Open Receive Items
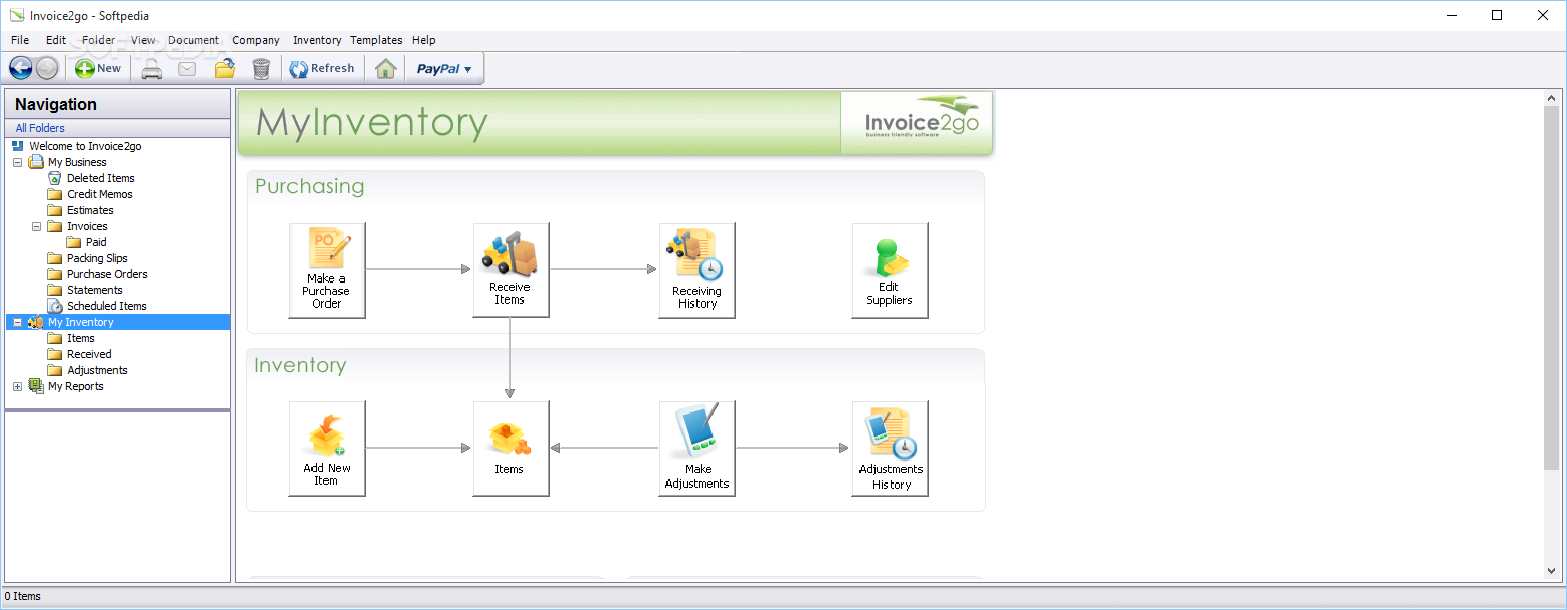The width and height of the screenshot is (1567, 610). click(511, 271)
